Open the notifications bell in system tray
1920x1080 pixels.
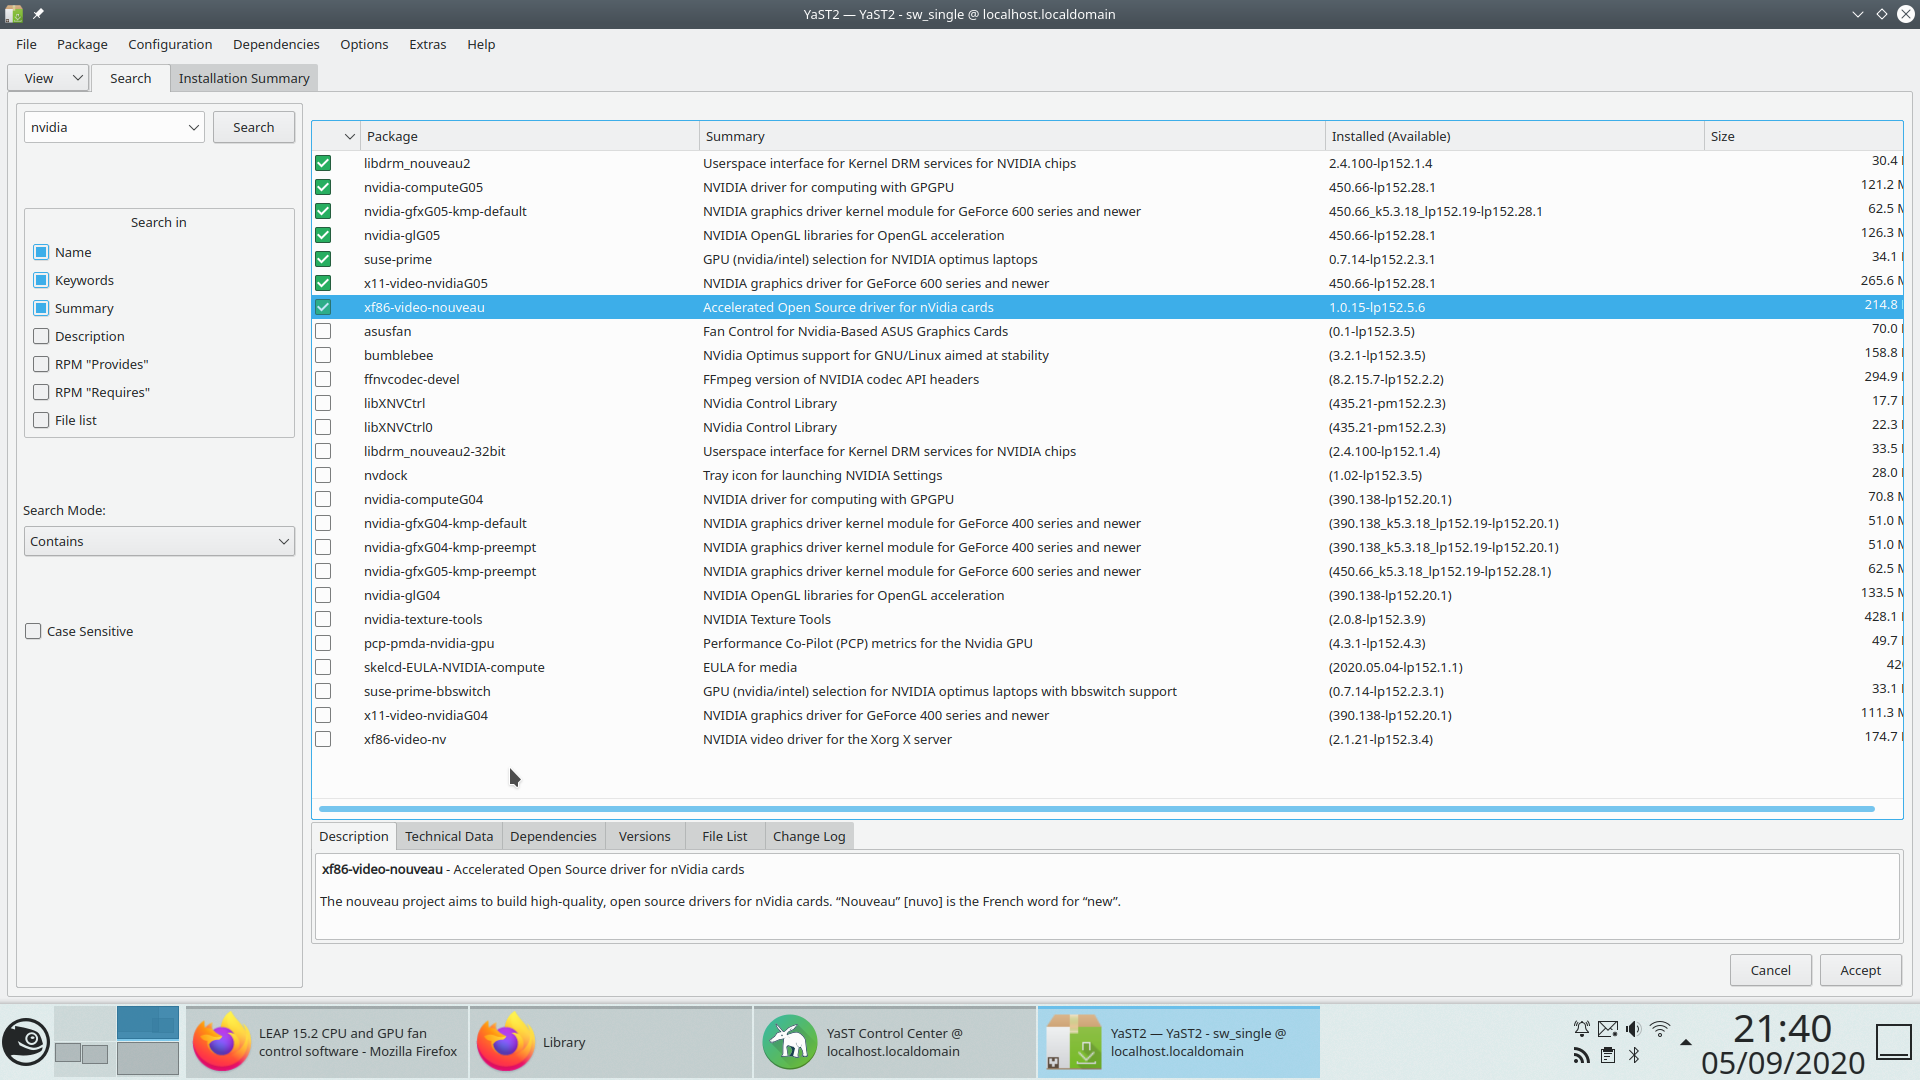(x=1581, y=1028)
